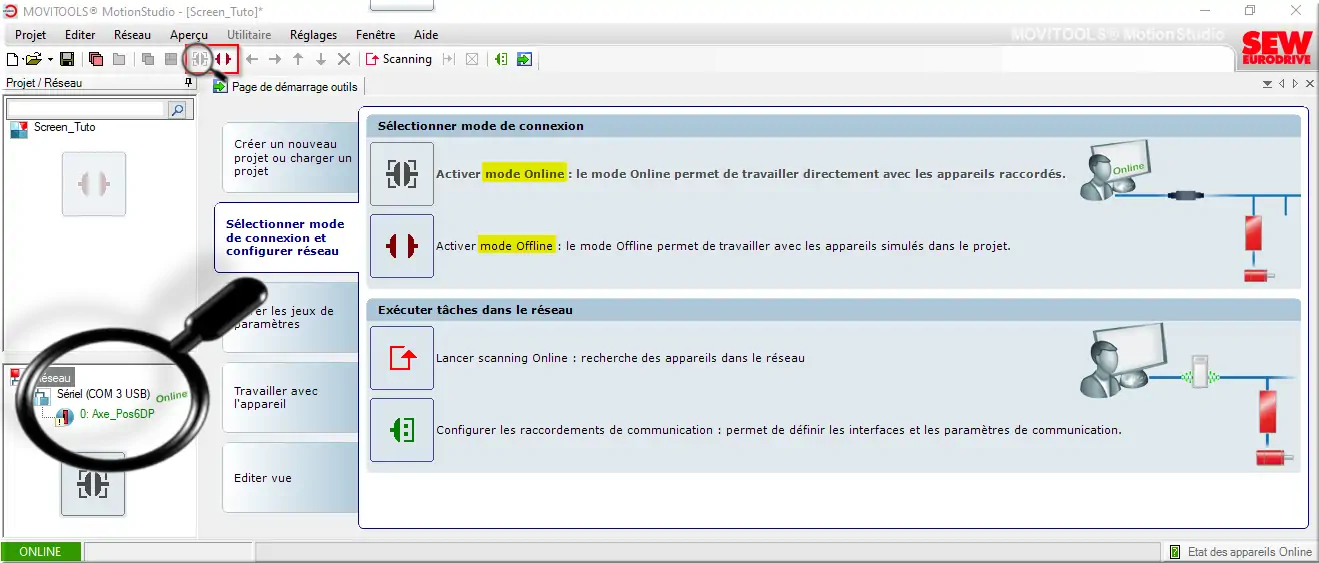Click the open project folder icon
Screen dimensions: 1319x563
pyautogui.click(x=33, y=59)
